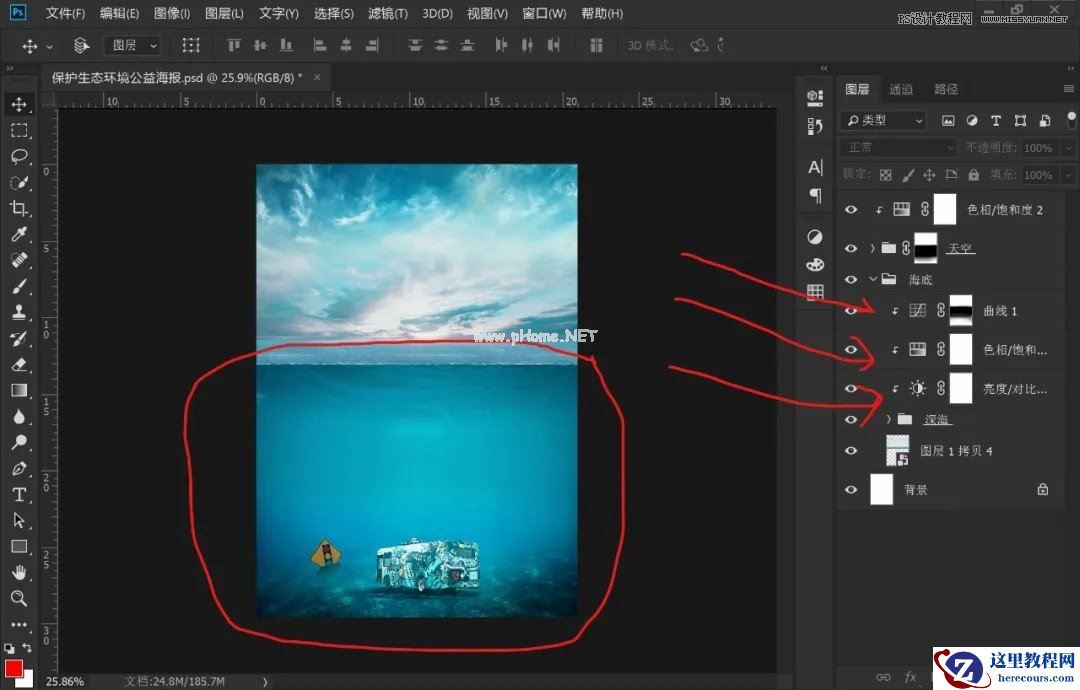Toggle visibility of the 曲线 1 layer
Image resolution: width=1080 pixels, height=690 pixels.
(851, 311)
